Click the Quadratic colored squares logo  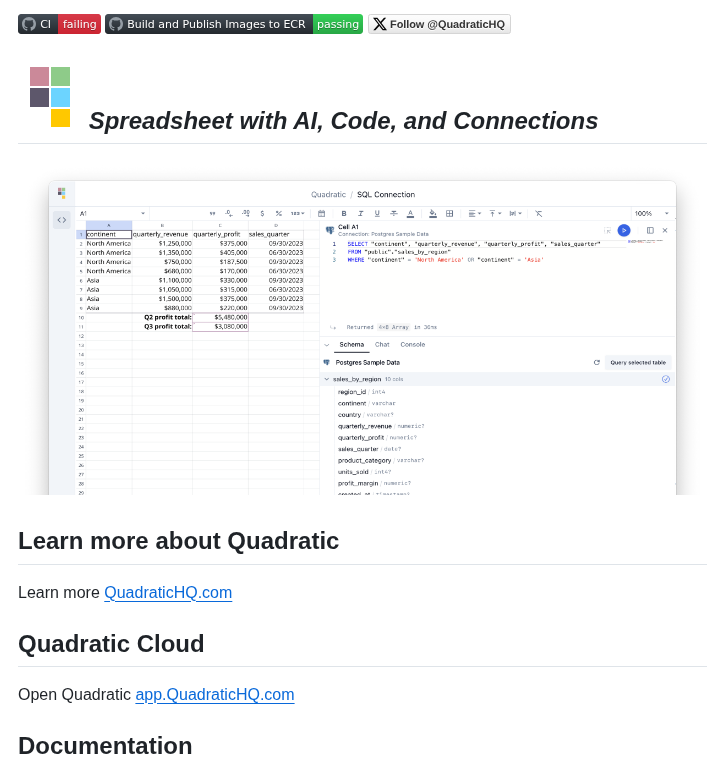coord(50,97)
